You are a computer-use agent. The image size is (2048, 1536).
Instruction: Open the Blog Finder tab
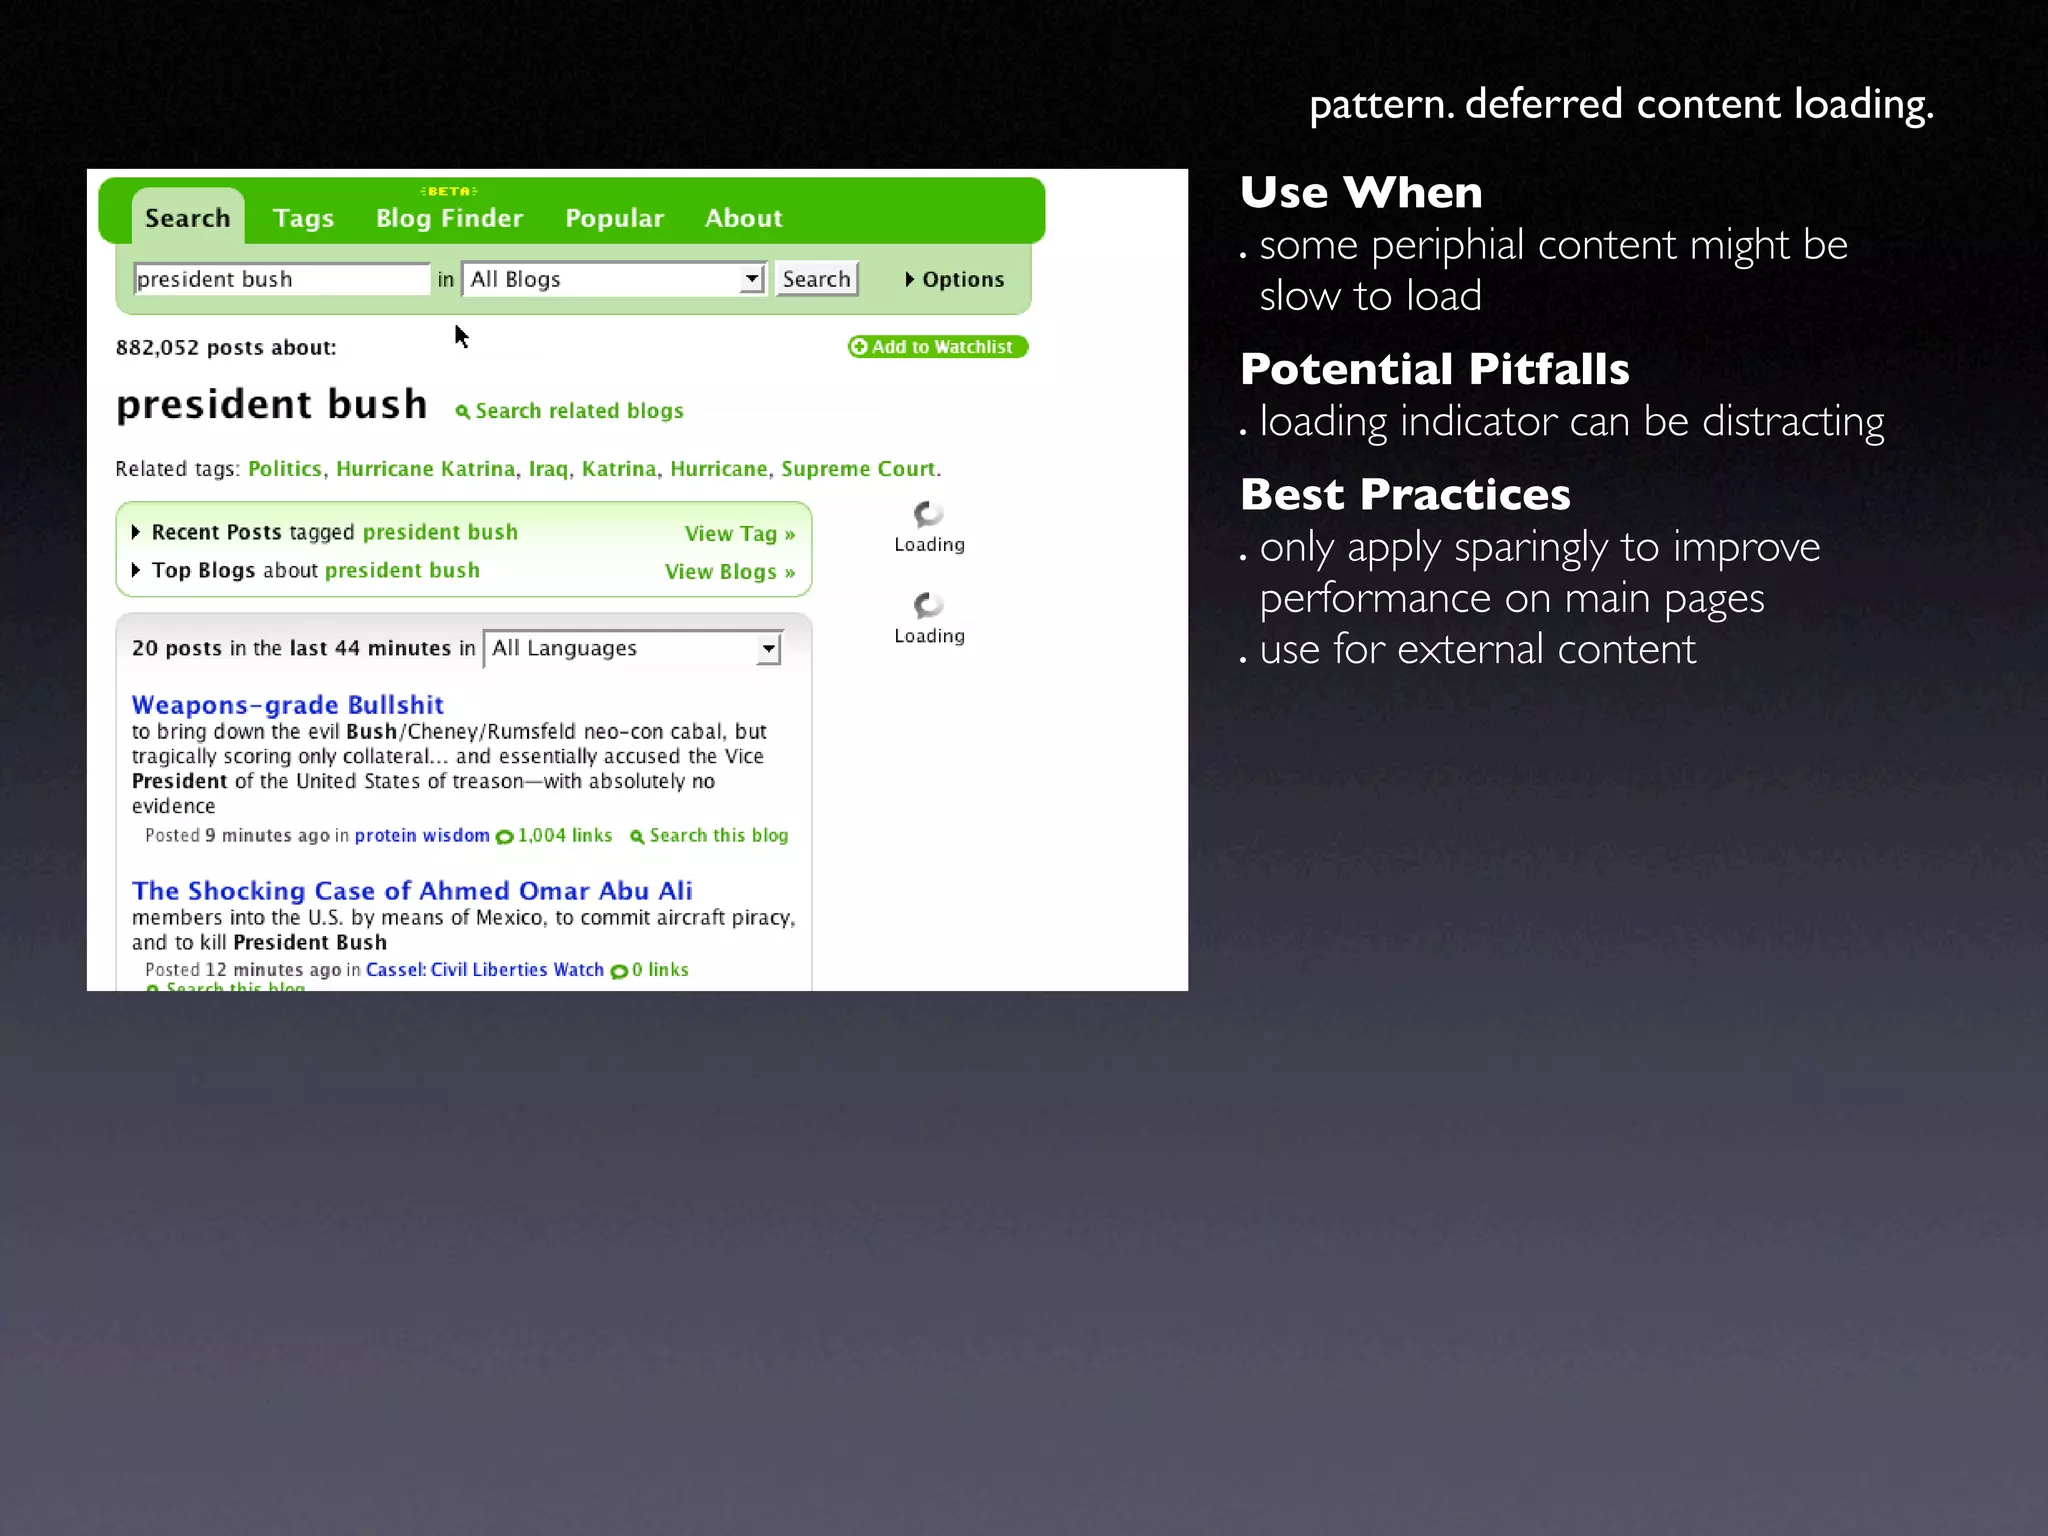click(x=449, y=217)
